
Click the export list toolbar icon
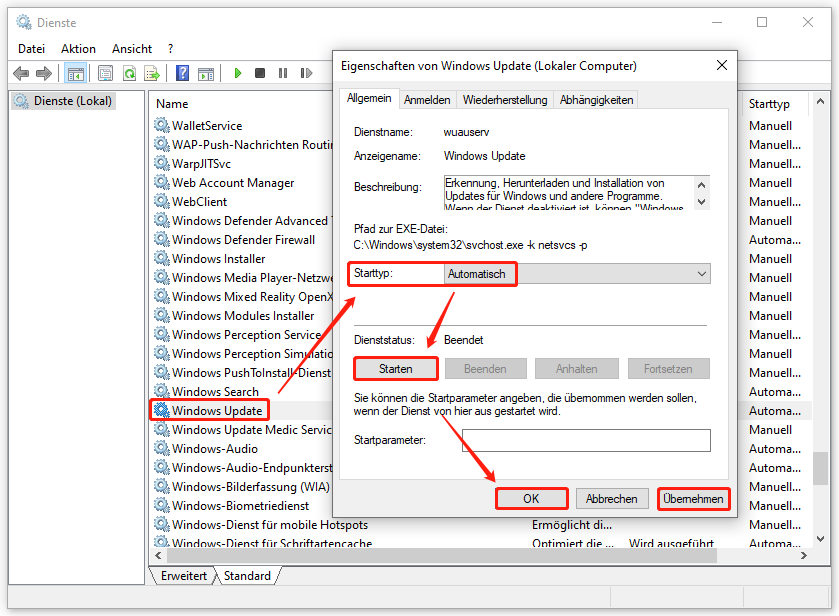coord(153,72)
